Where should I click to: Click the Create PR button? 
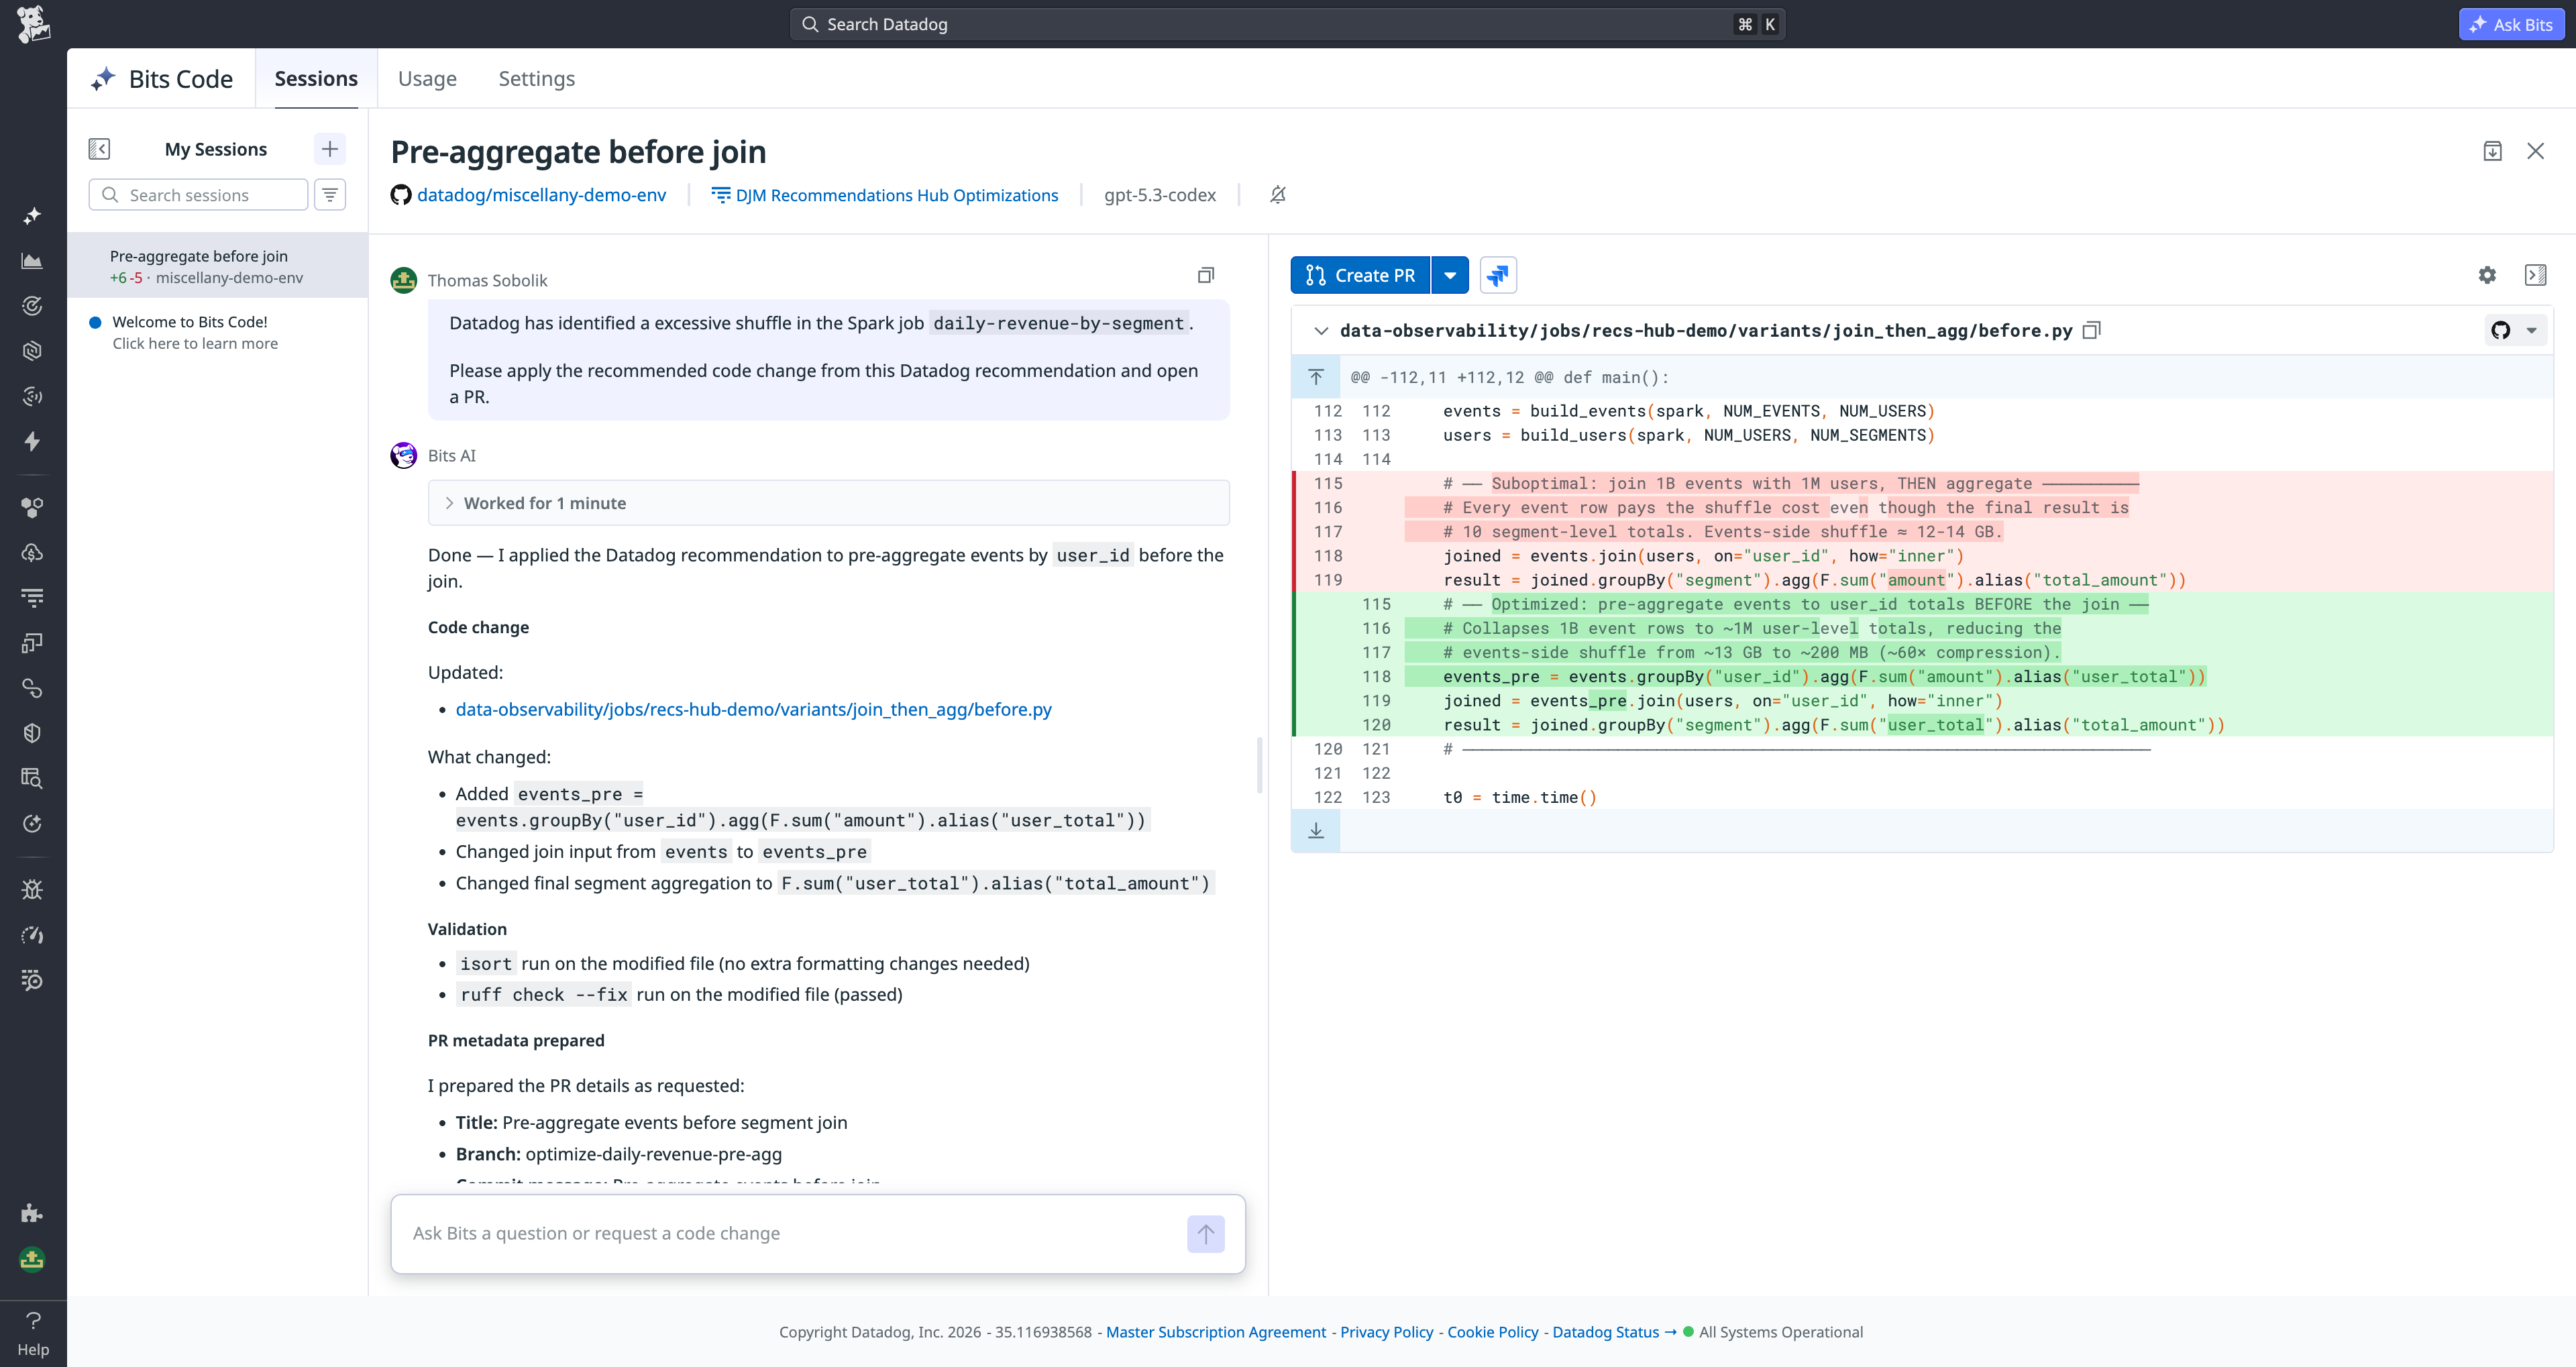[x=1360, y=275]
